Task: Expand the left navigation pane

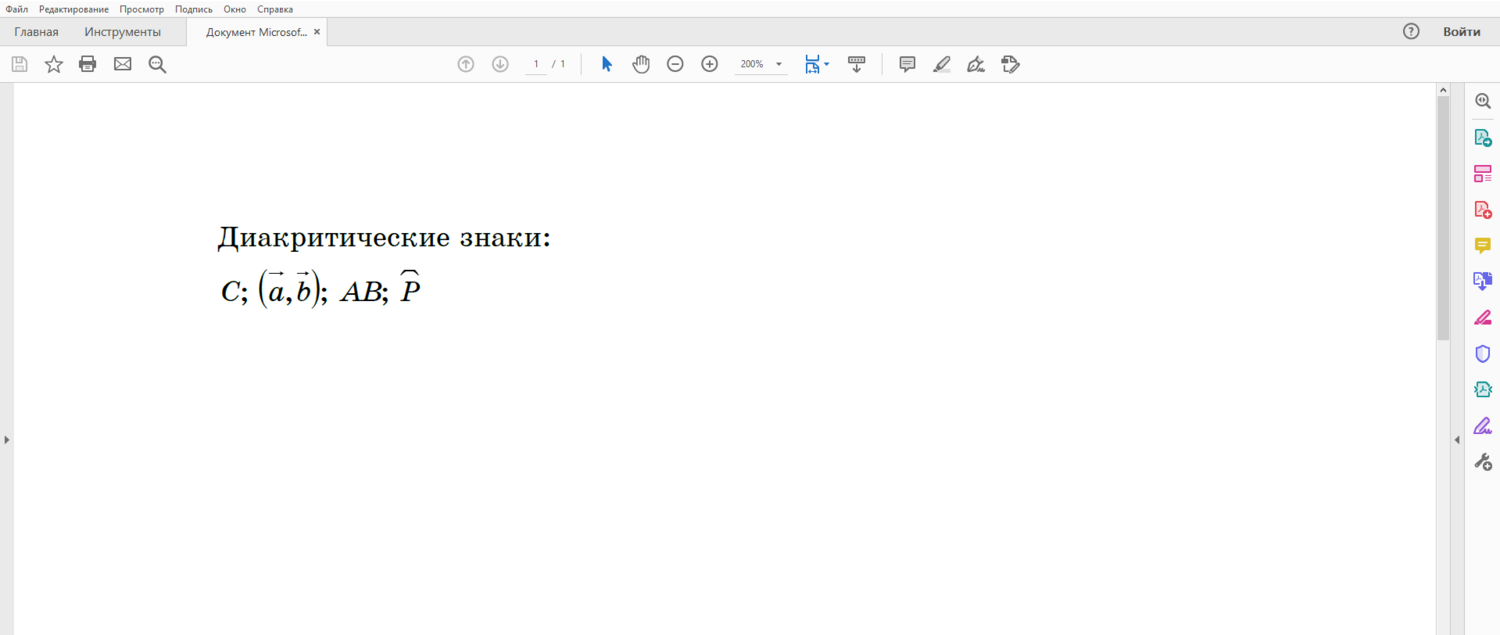Action: (x=6, y=439)
